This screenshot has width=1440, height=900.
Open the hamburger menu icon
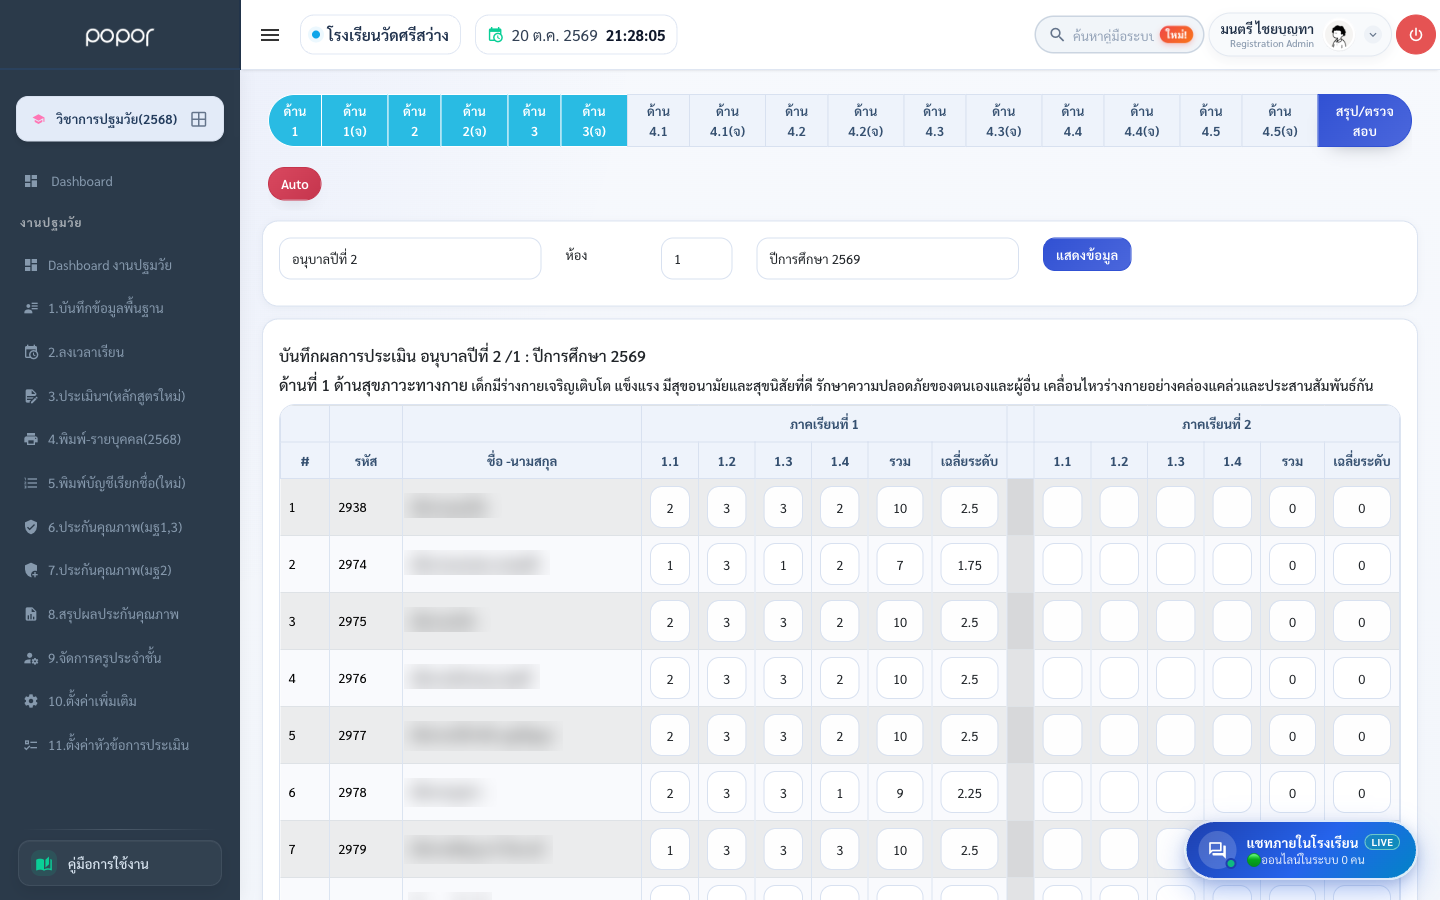tap(270, 35)
